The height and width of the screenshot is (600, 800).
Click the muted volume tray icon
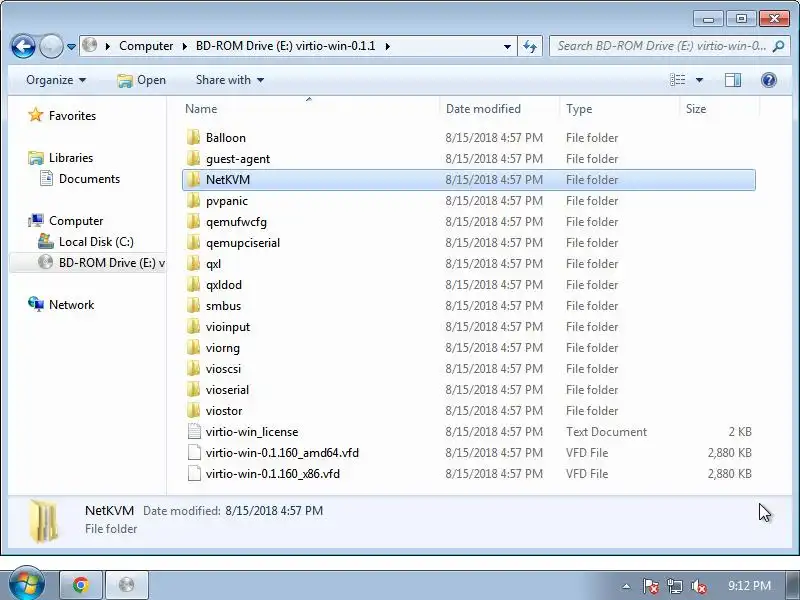[x=698, y=586]
